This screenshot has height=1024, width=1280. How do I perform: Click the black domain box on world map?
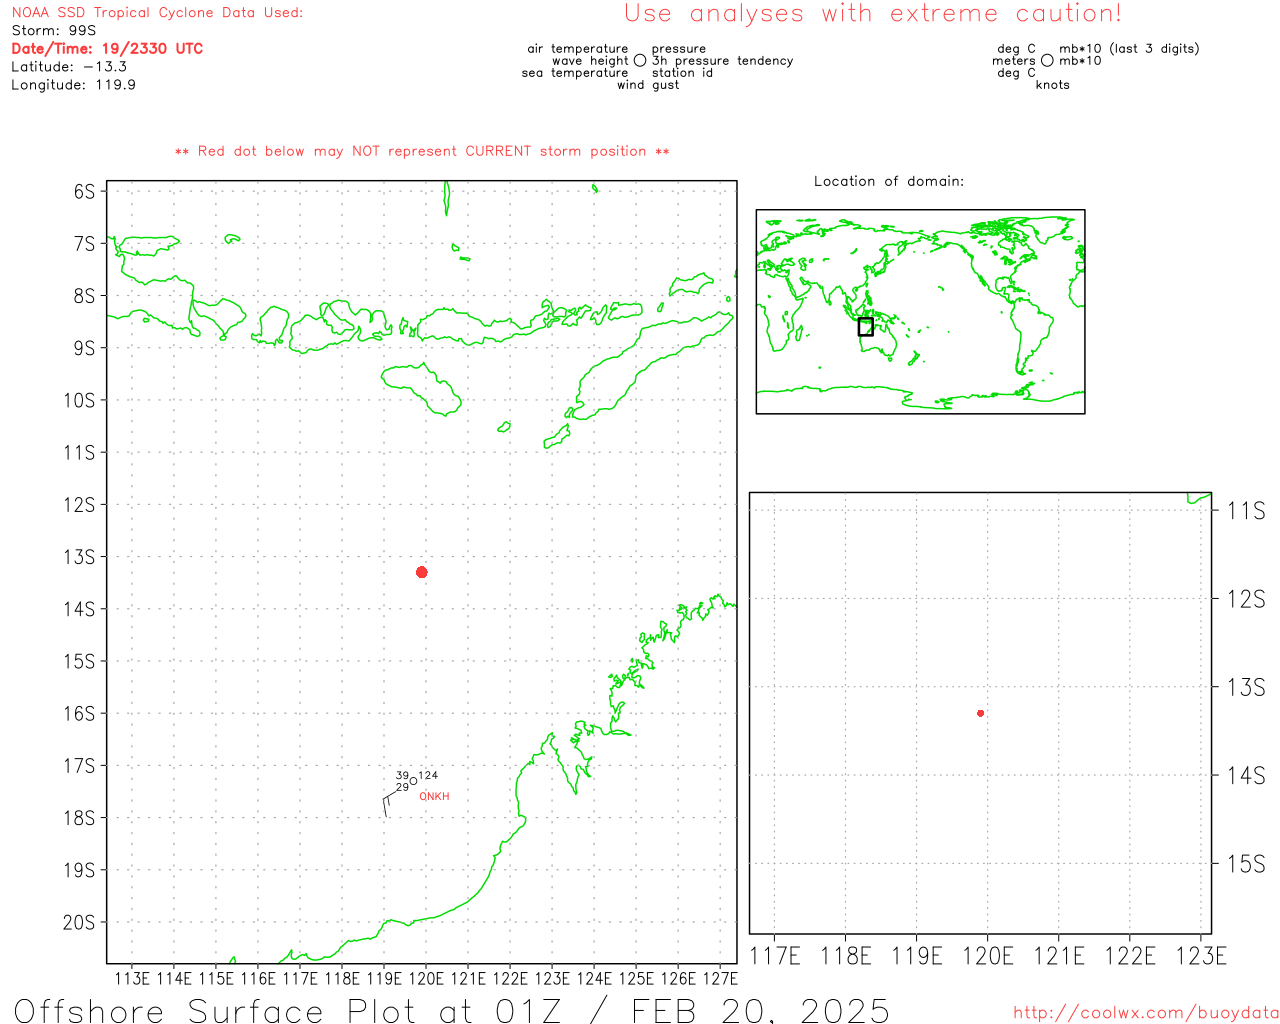click(x=866, y=327)
